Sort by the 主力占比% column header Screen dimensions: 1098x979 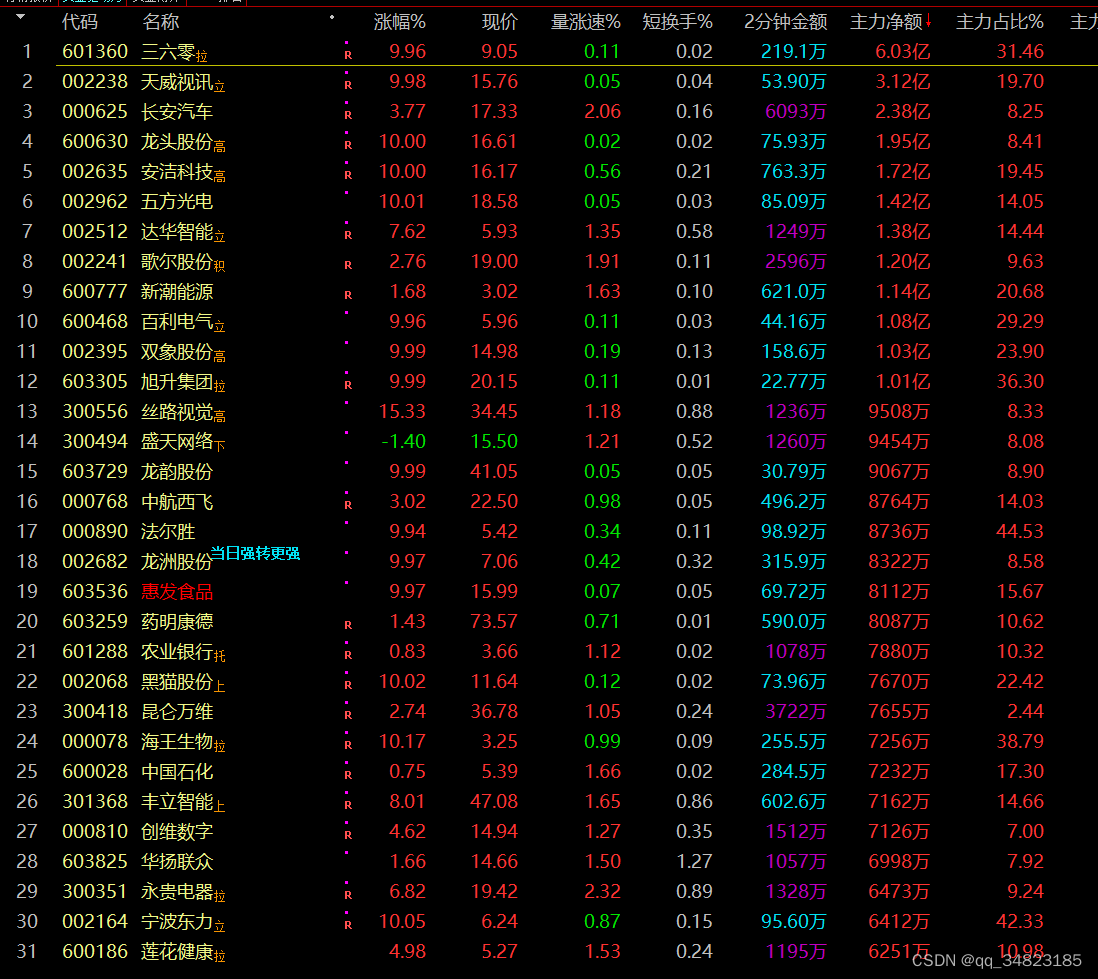tap(999, 22)
